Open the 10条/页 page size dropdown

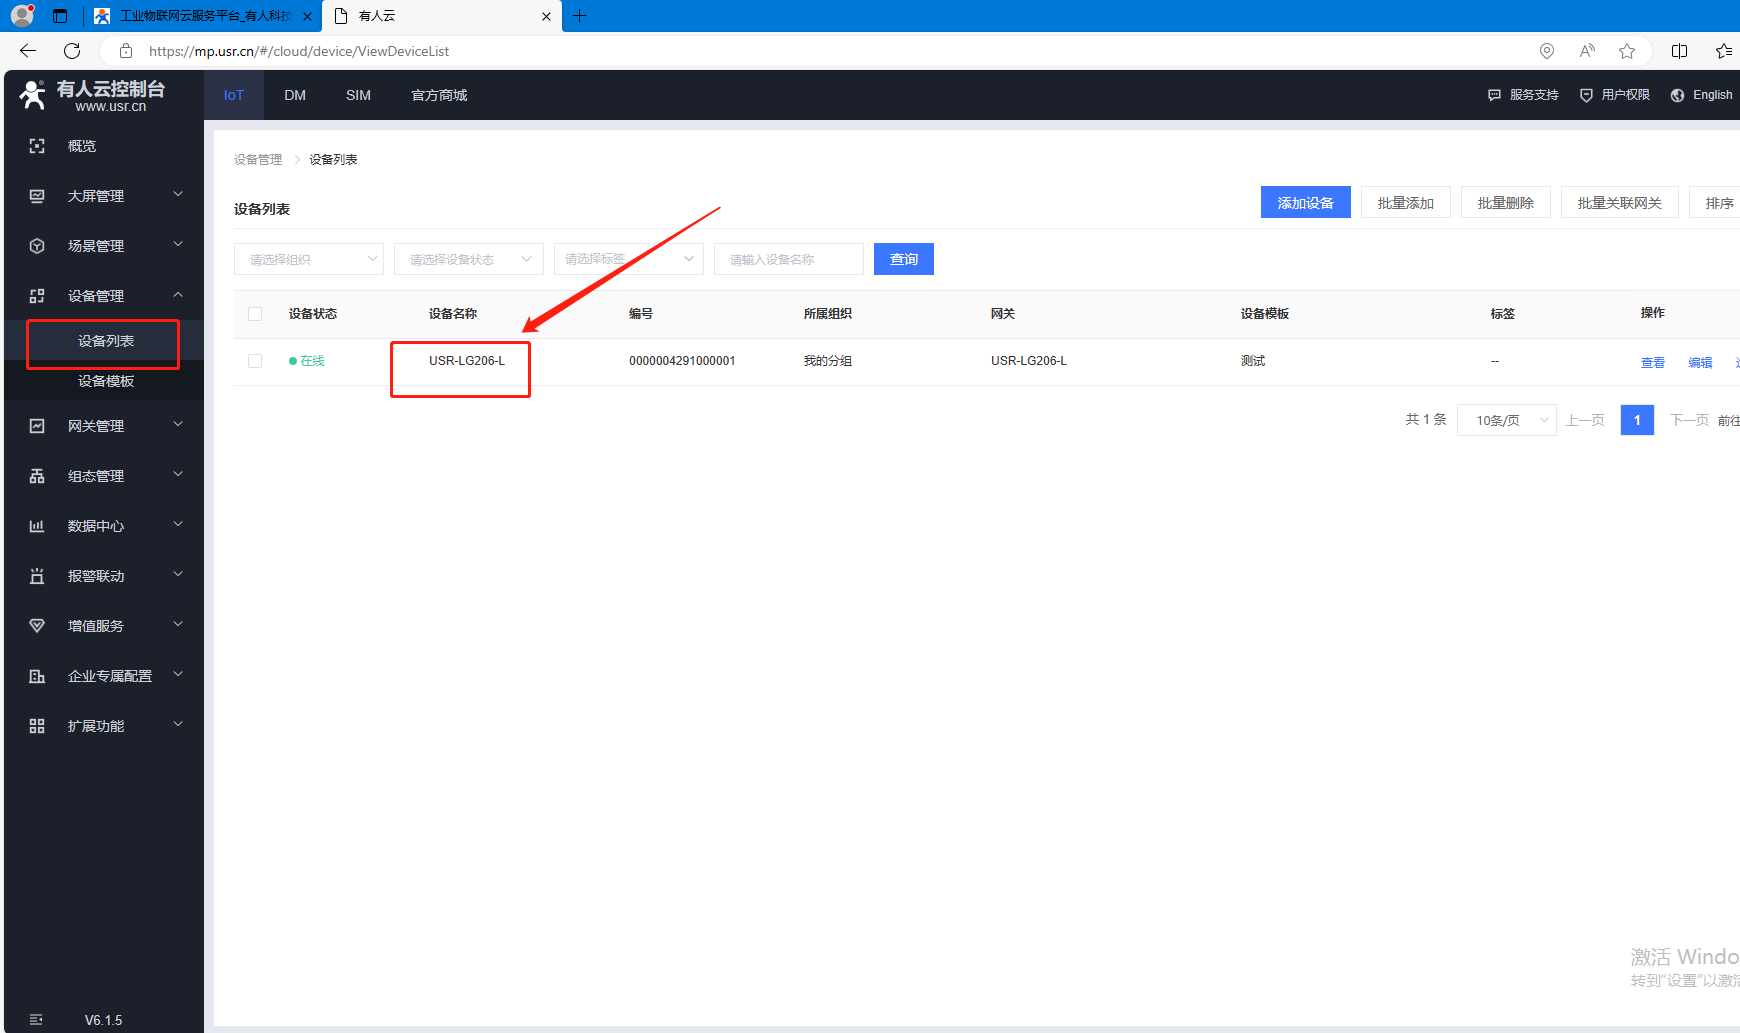click(1507, 420)
